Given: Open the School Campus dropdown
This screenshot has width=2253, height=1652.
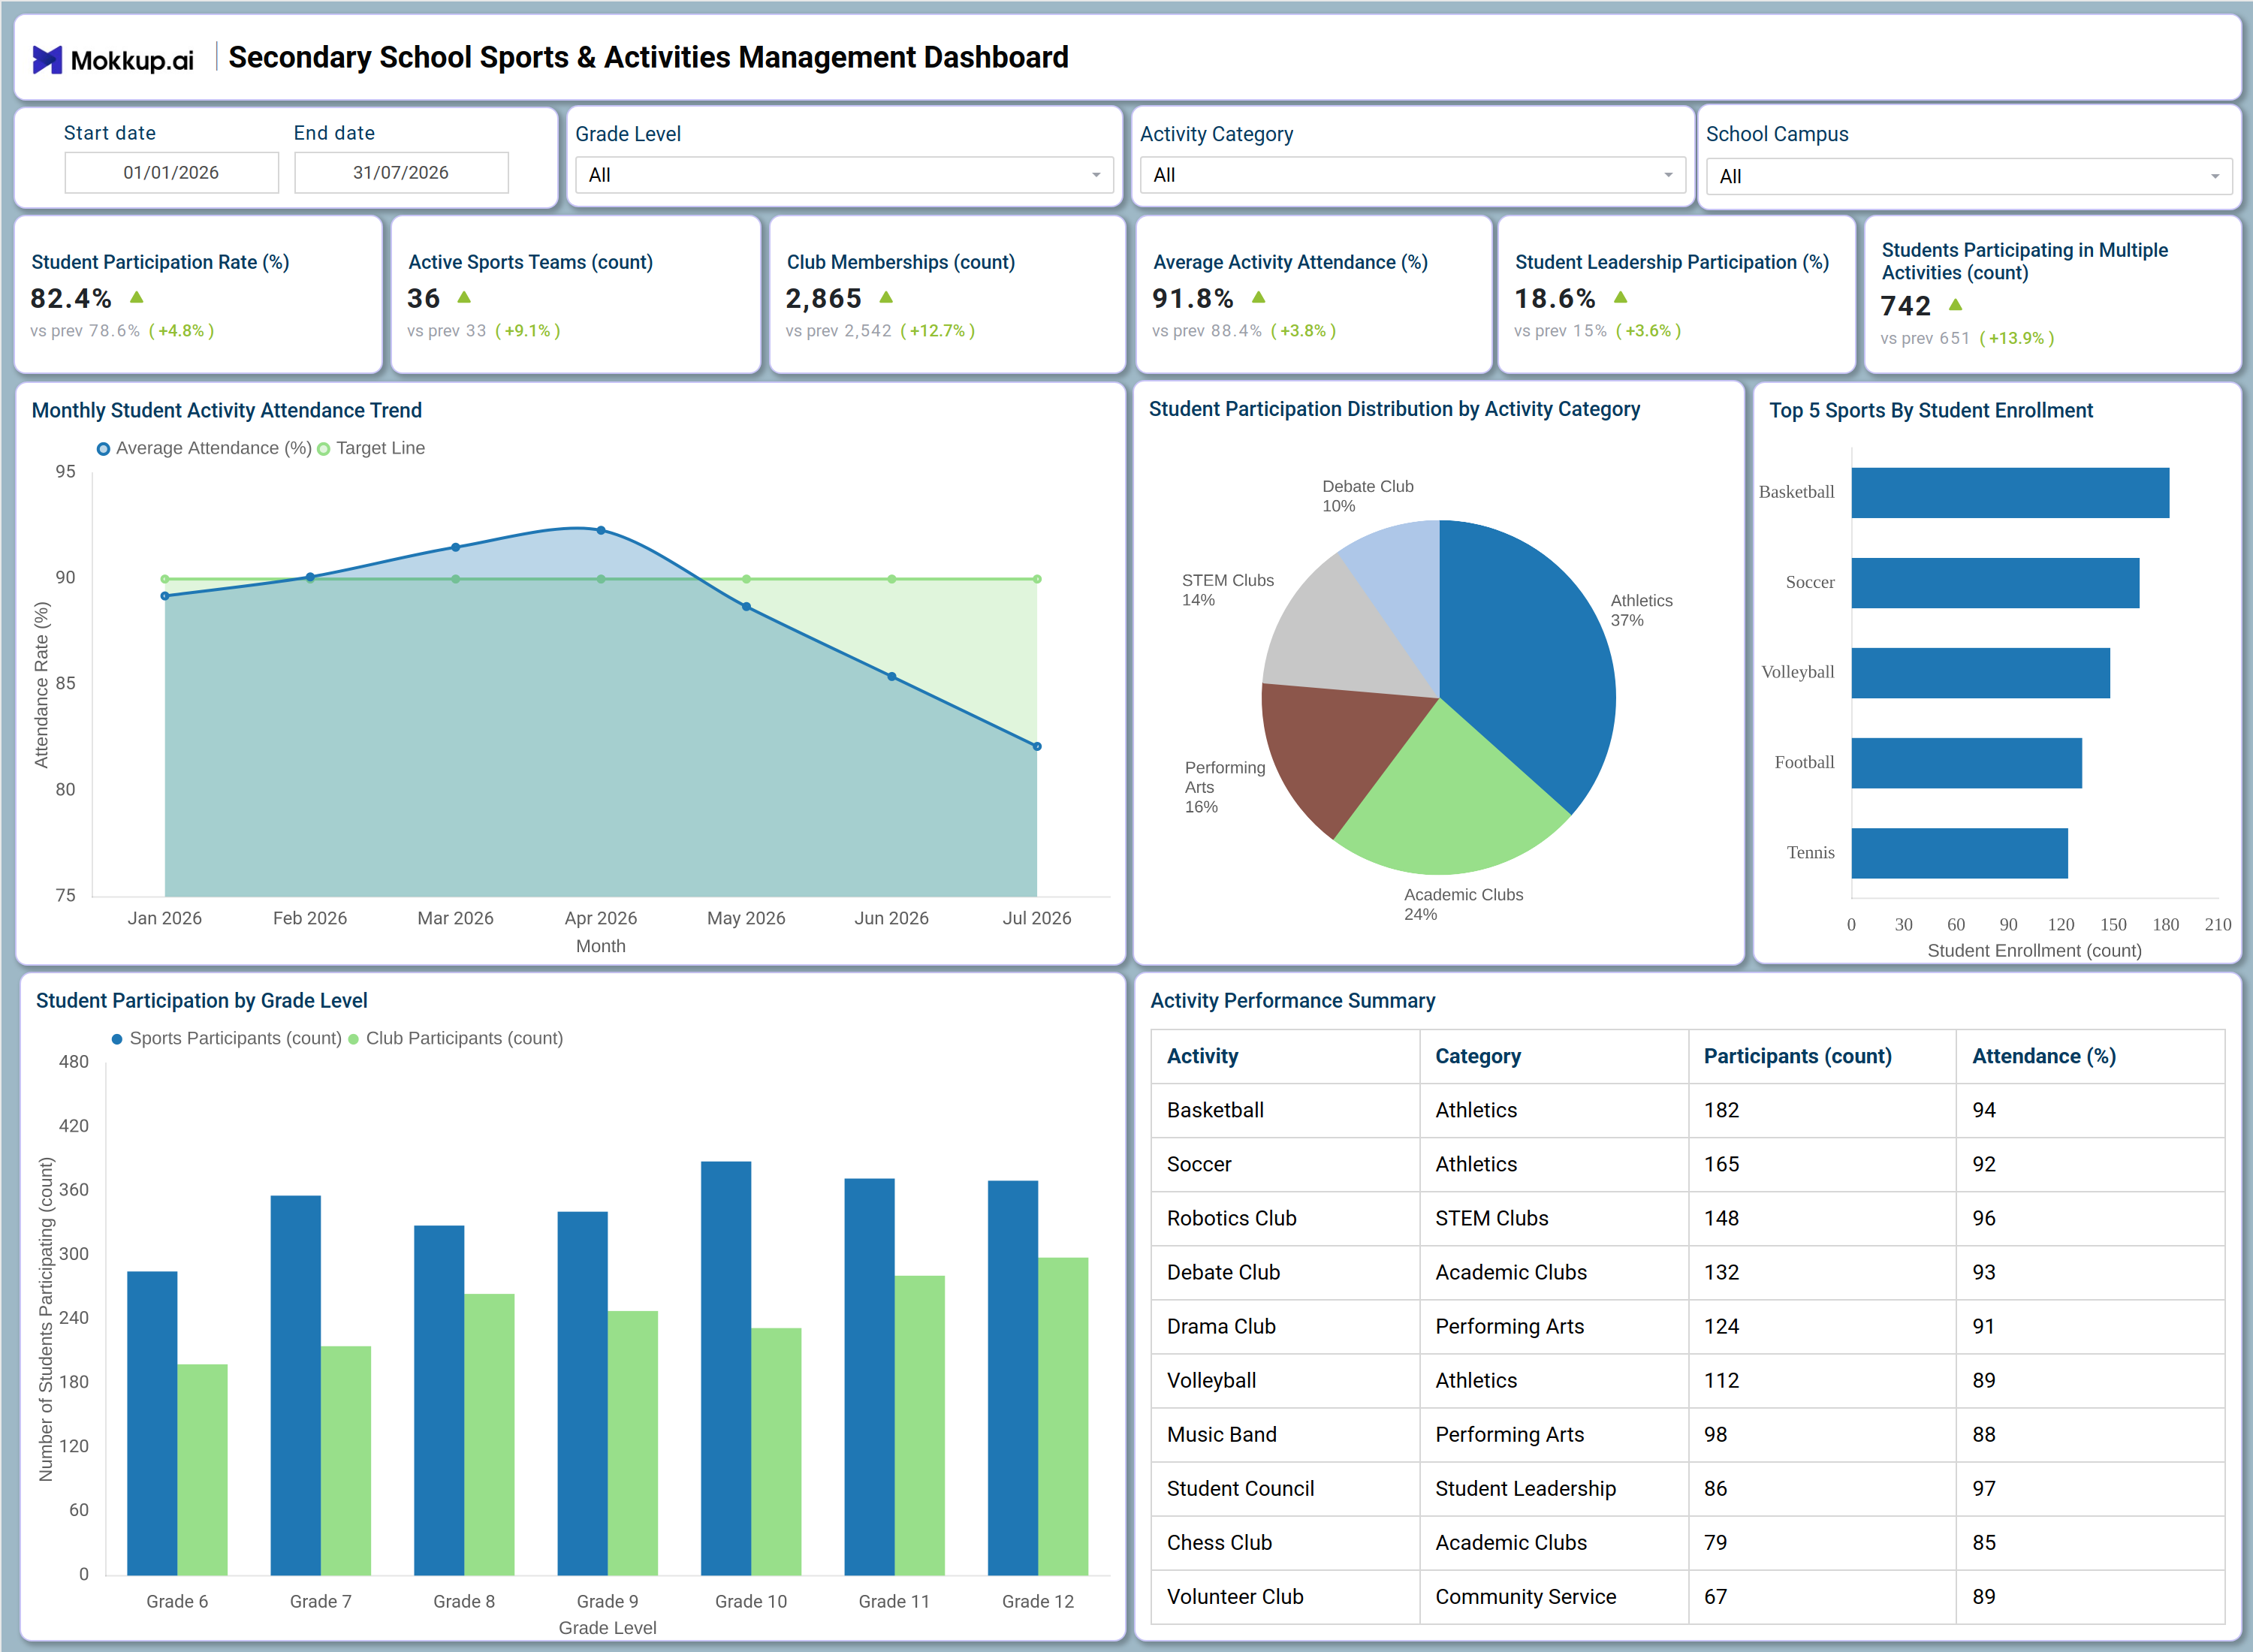Looking at the screenshot, I should (1968, 177).
